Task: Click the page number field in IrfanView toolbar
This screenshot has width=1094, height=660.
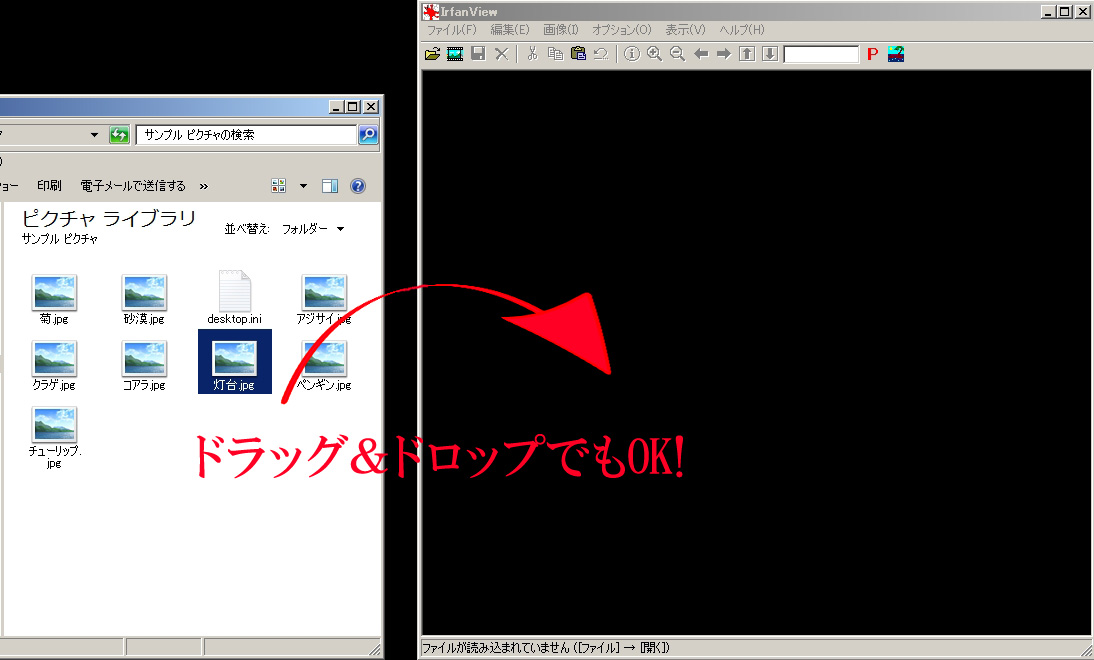Action: click(x=821, y=54)
